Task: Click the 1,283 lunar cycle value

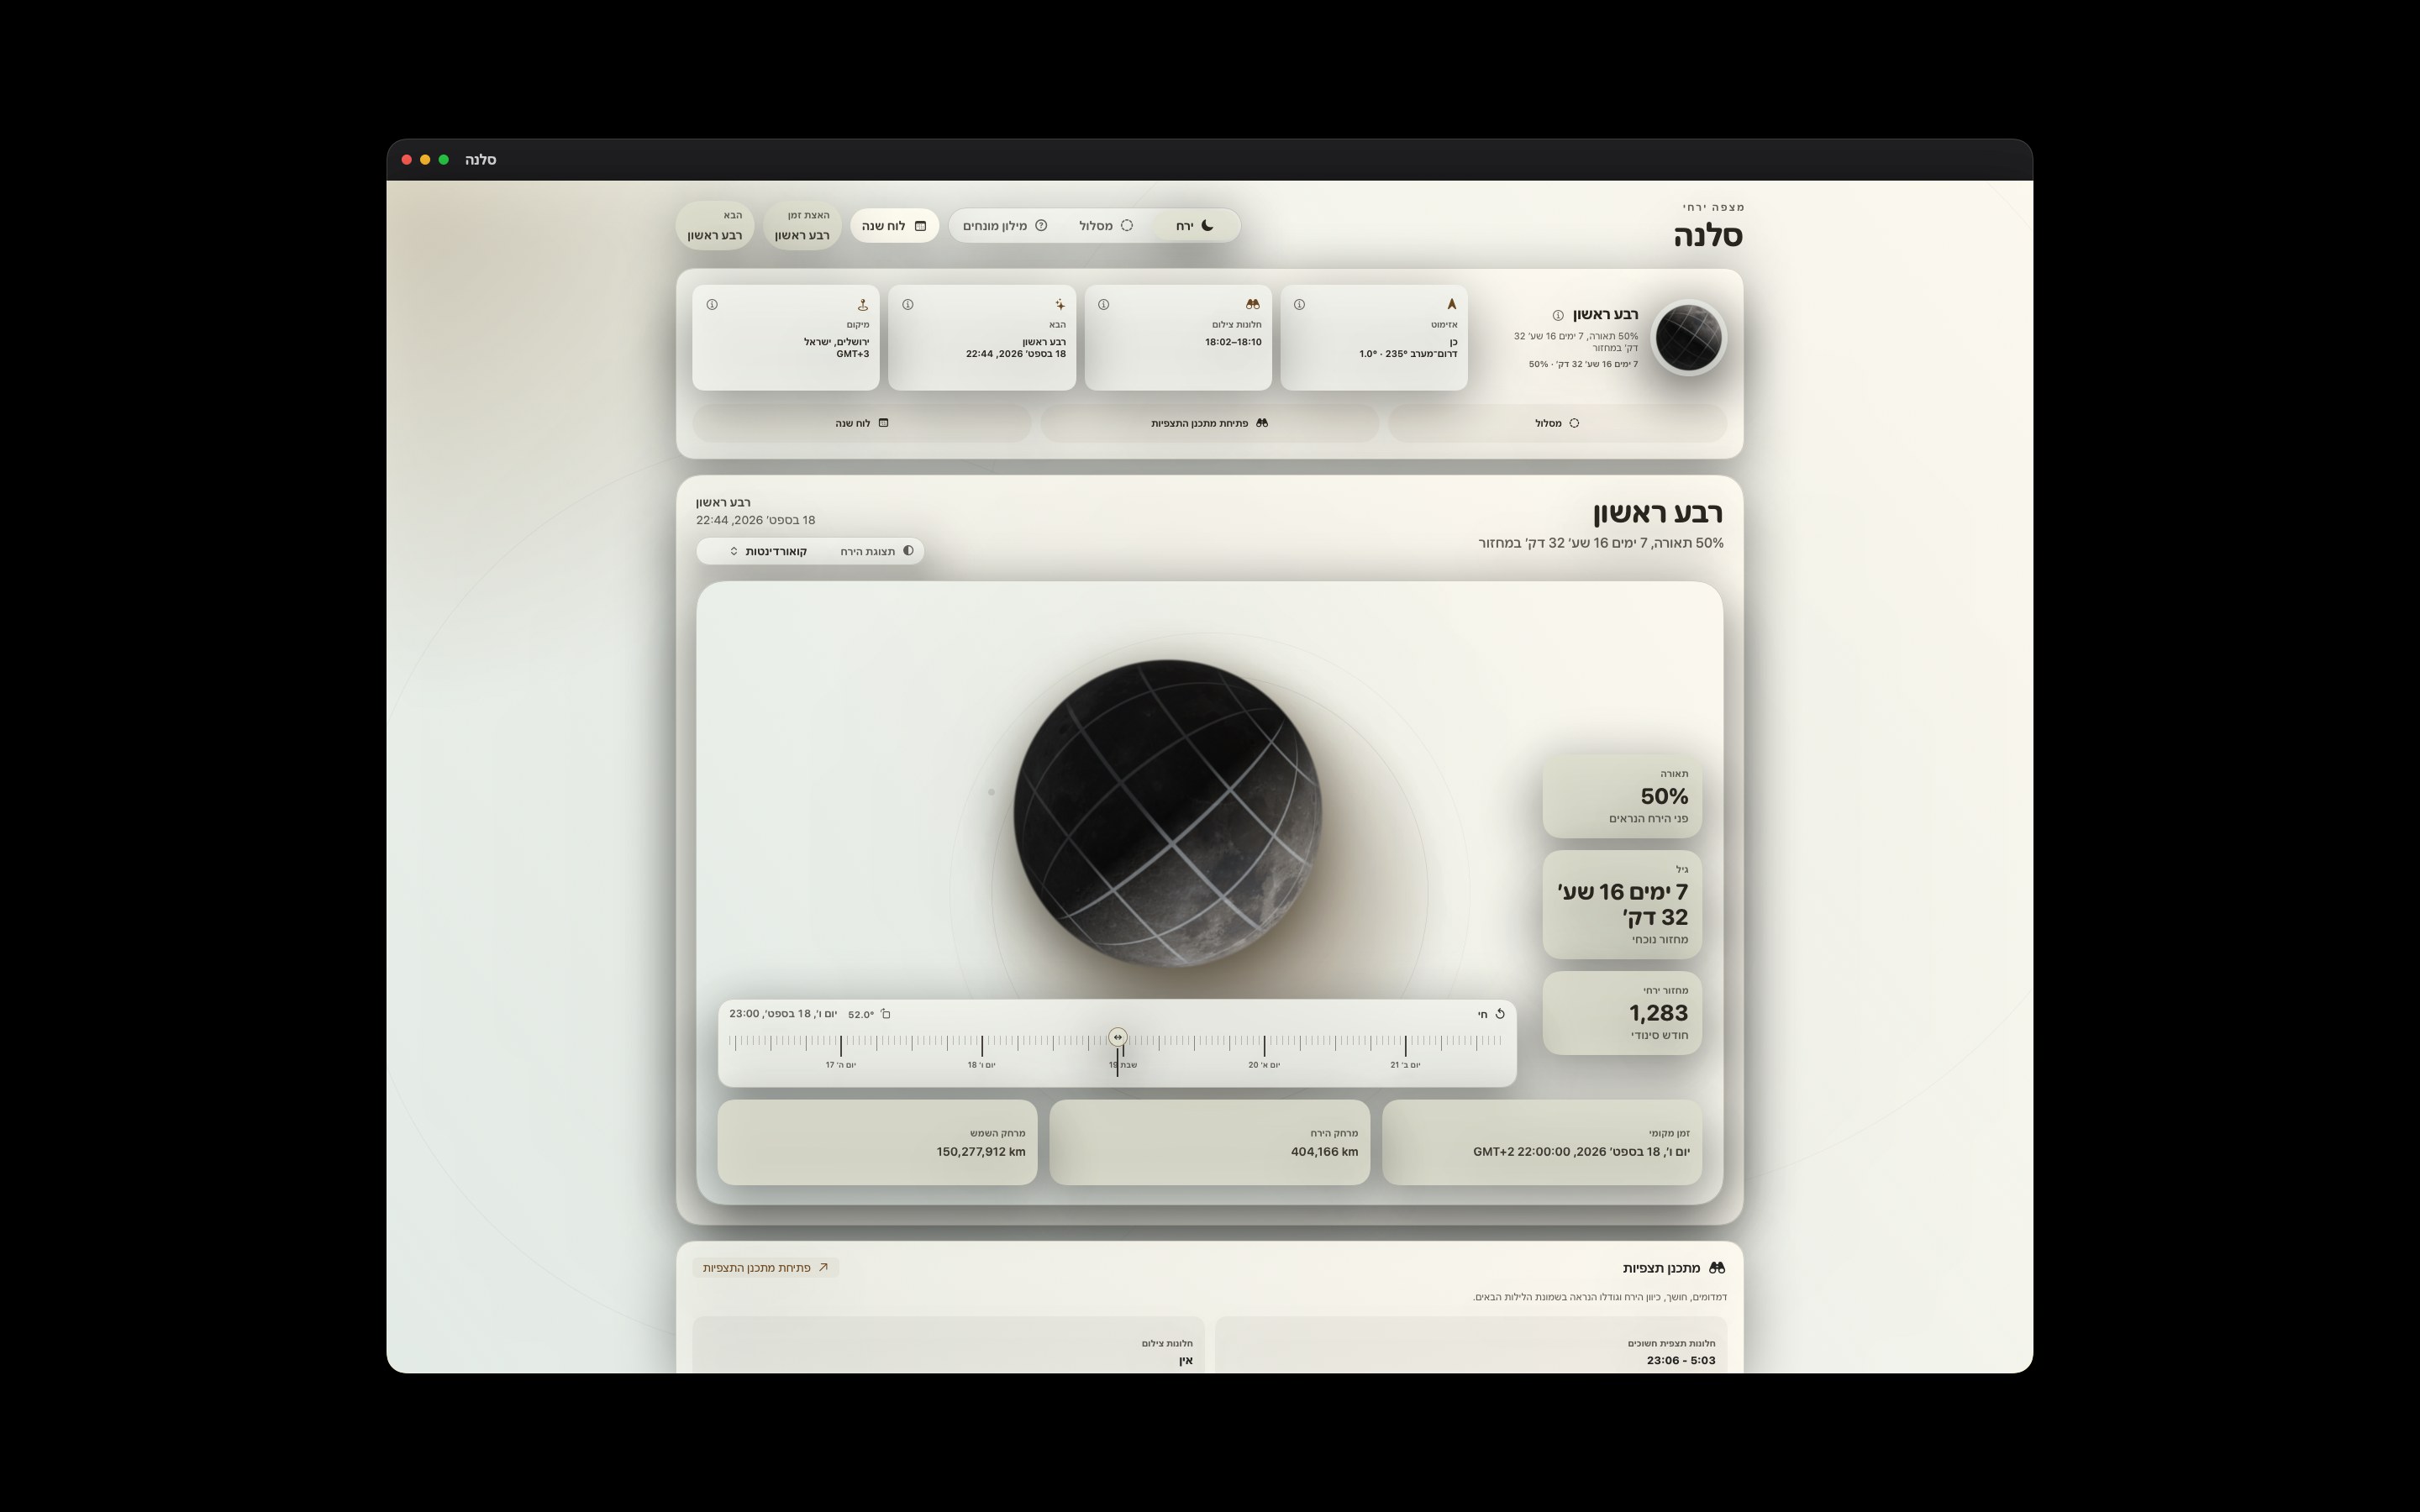Action: coord(1658,1013)
